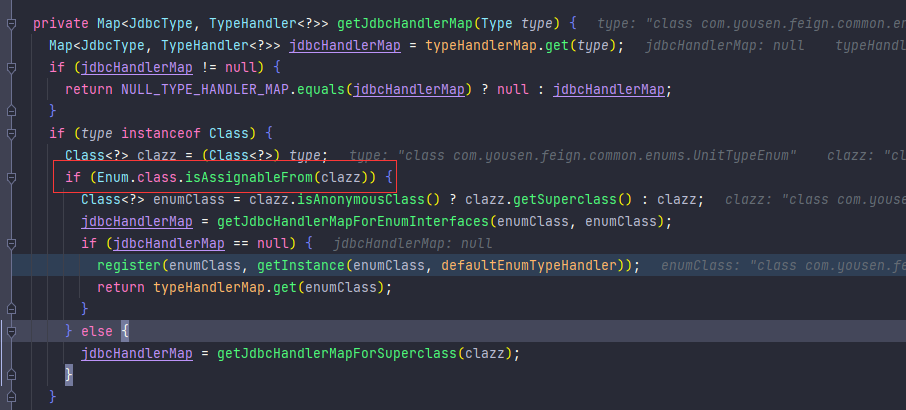Click the private keyword on first line

(60, 22)
